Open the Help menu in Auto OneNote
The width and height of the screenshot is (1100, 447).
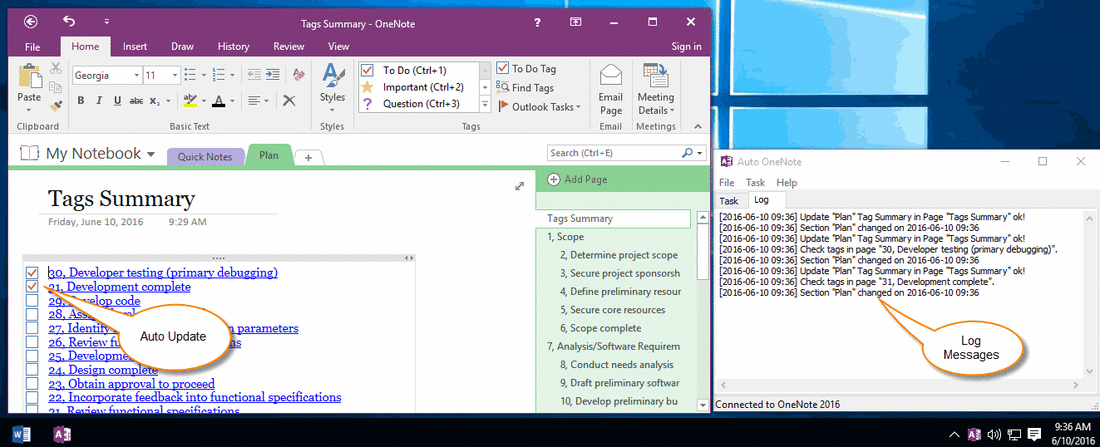tap(786, 182)
